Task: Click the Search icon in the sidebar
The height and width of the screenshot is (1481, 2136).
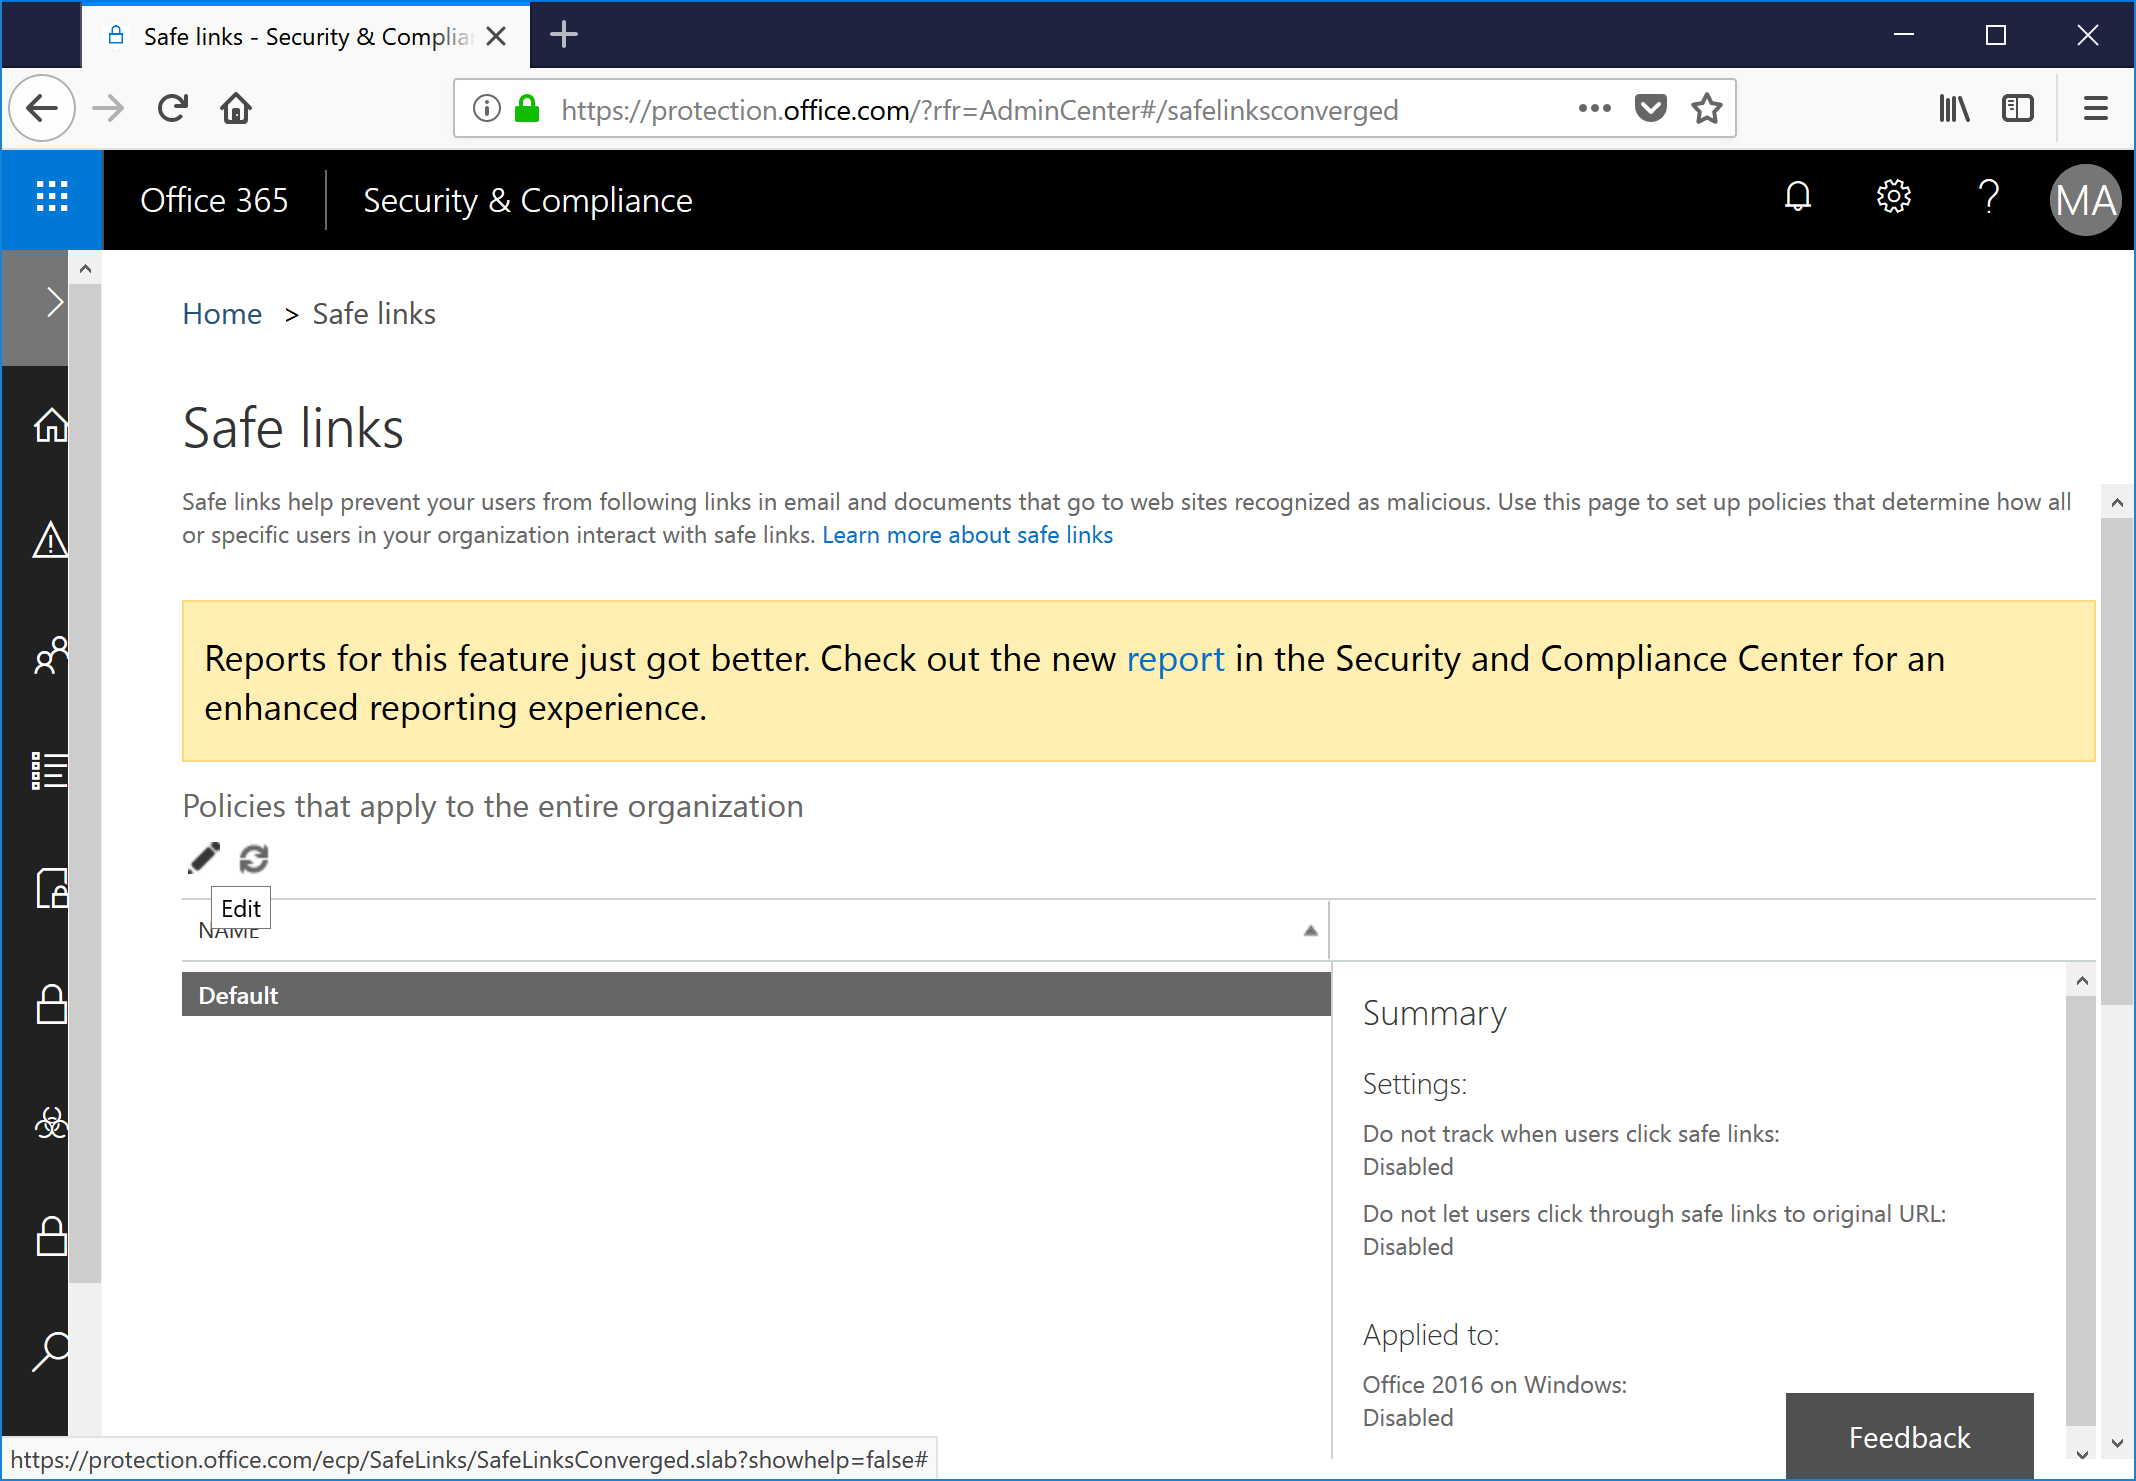Action: (x=50, y=1352)
